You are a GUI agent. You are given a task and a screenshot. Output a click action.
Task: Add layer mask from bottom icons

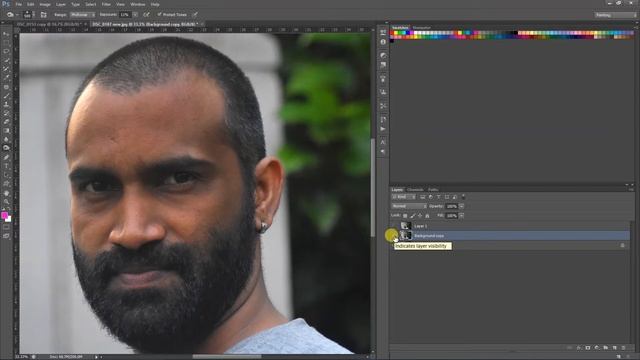tap(588, 348)
